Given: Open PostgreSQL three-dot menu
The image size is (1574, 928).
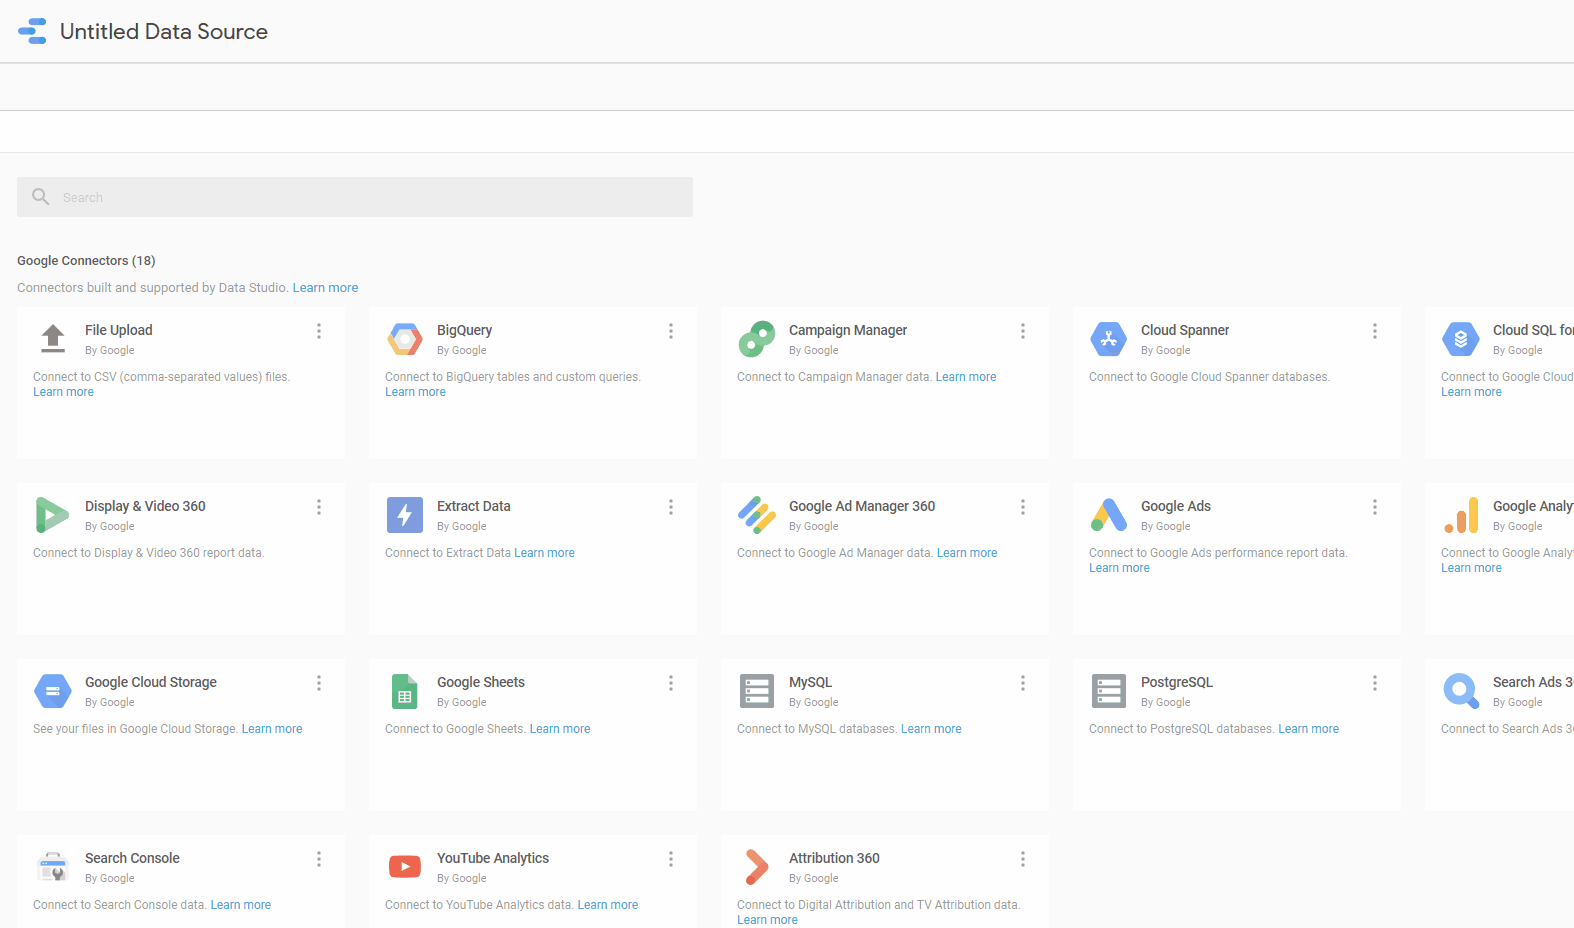Looking at the screenshot, I should (x=1375, y=683).
